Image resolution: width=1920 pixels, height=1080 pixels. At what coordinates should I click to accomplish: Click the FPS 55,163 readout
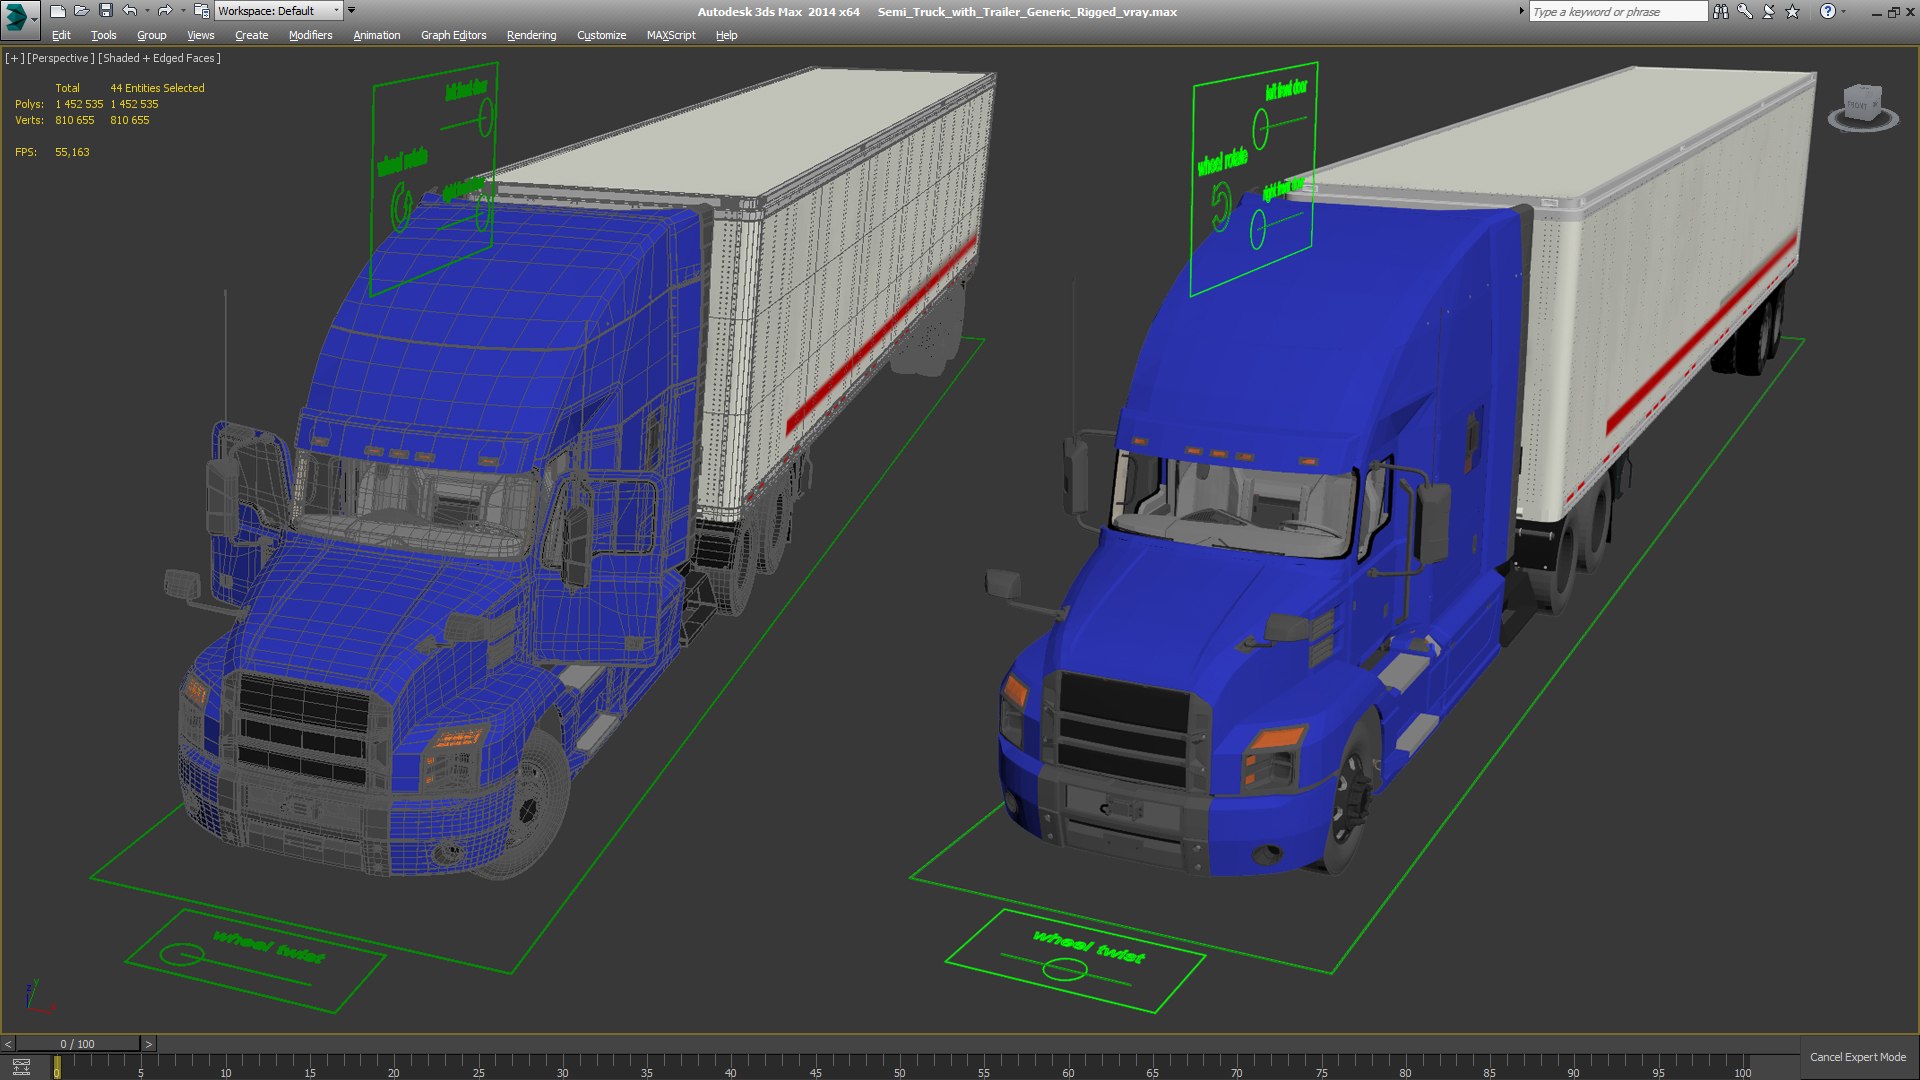click(x=52, y=152)
